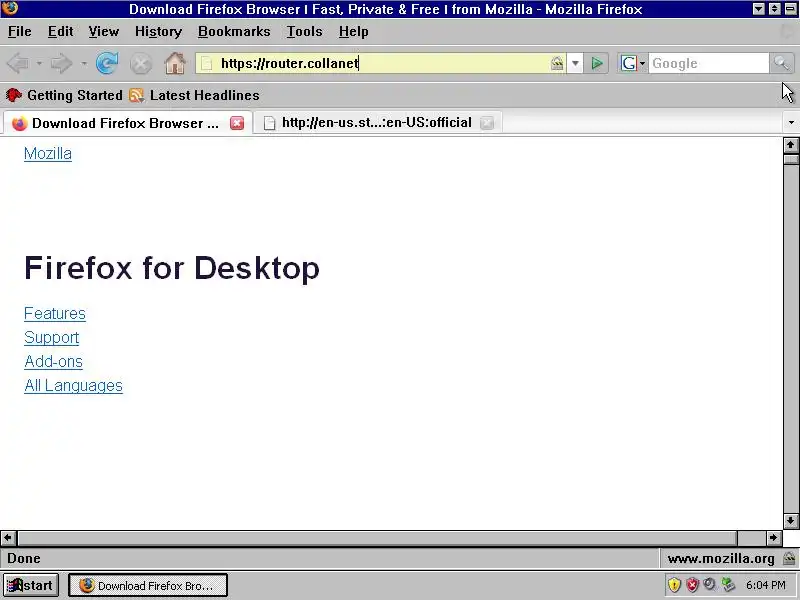Click the Done status bar text
The width and height of the screenshot is (800, 600).
click(x=23, y=559)
